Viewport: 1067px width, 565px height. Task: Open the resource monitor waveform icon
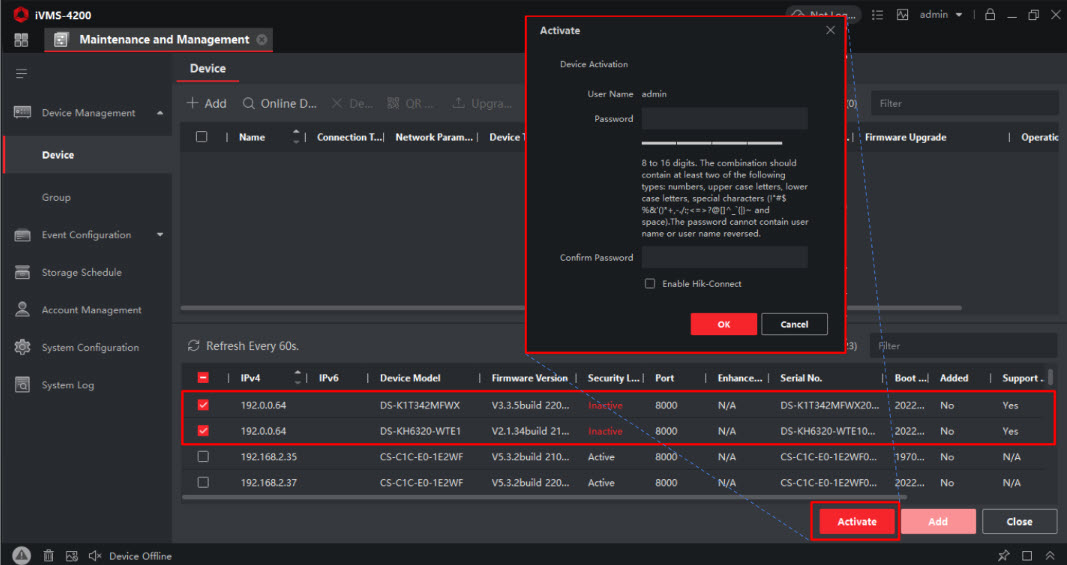(x=903, y=15)
